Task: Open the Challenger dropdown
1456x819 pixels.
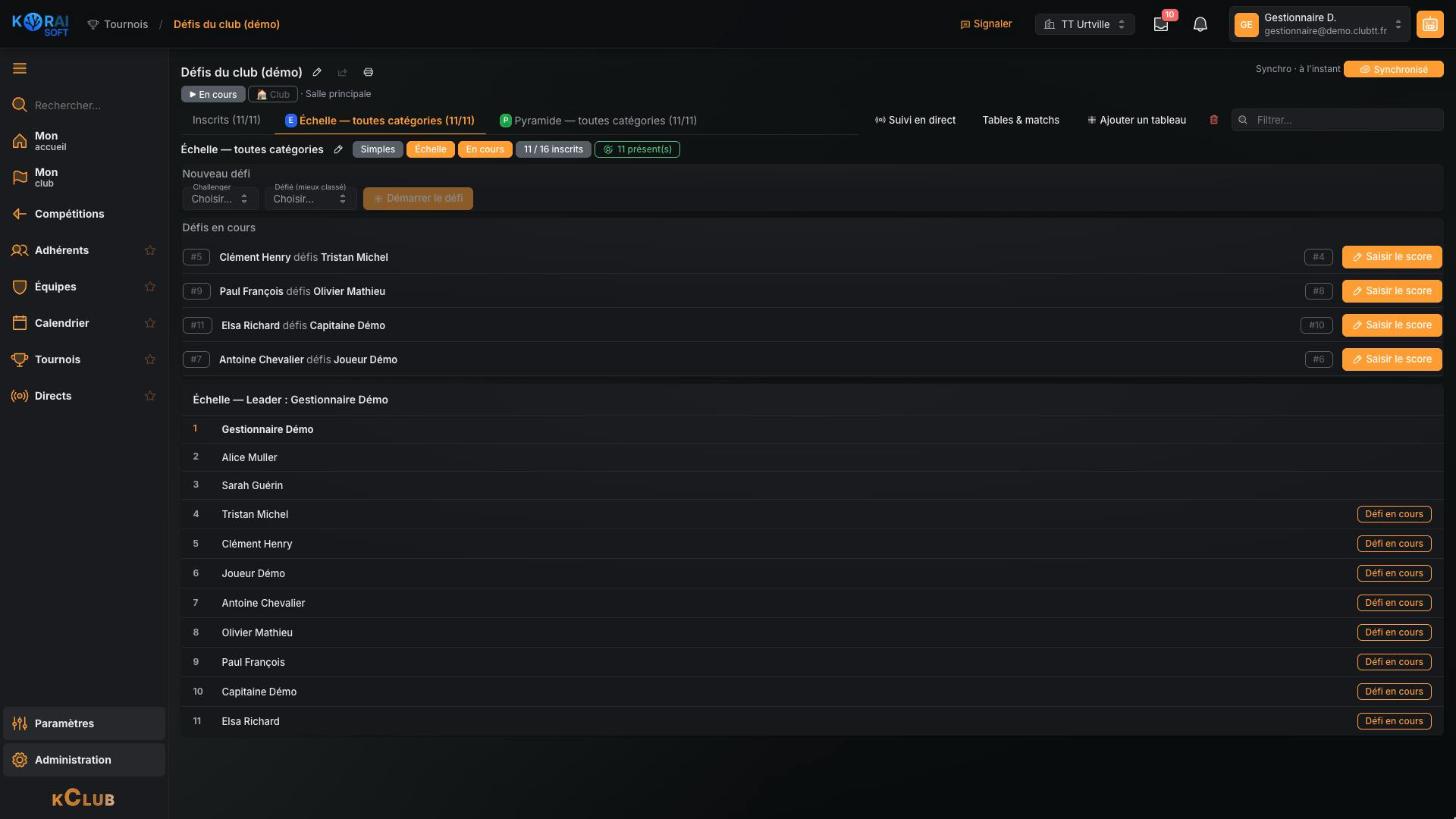Action: pos(219,197)
